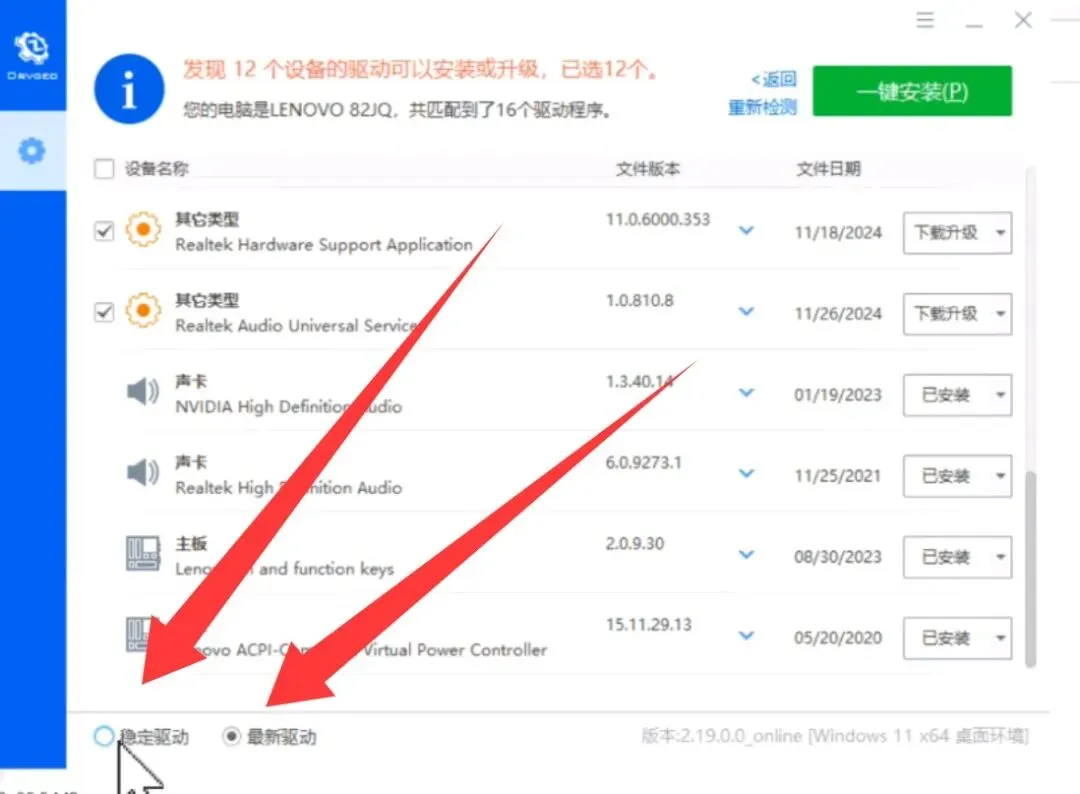Expand version chevron for 2.0.9.30
This screenshot has width=1080, height=794.
coord(746,554)
